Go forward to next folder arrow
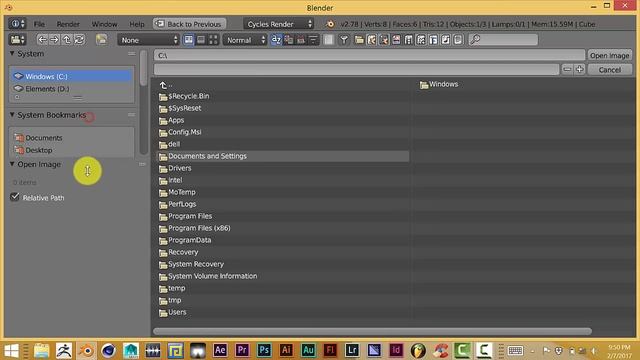Viewport: 640px width, 360px height. pos(54,40)
